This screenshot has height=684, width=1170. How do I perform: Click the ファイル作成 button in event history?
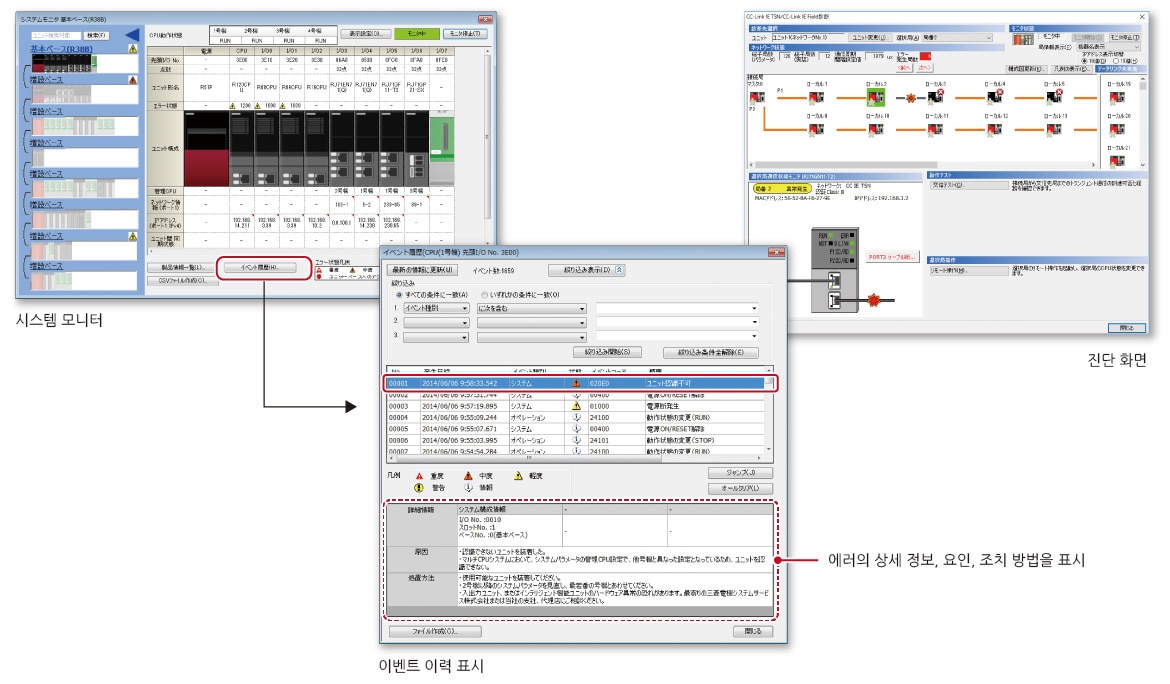pos(435,631)
